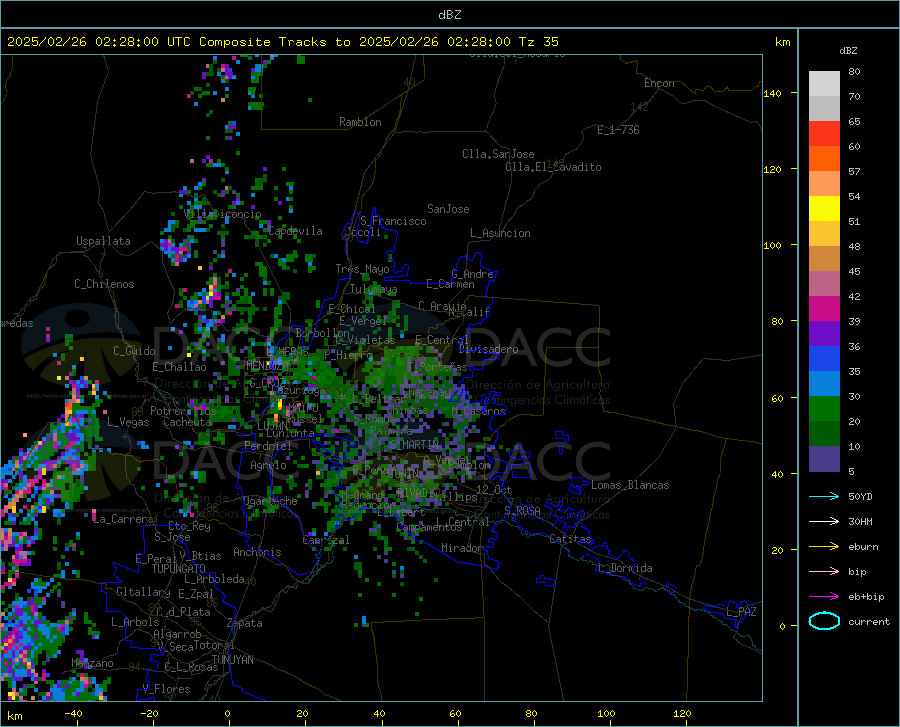Click the C_Chilenos label on map
The image size is (900, 727).
104,284
